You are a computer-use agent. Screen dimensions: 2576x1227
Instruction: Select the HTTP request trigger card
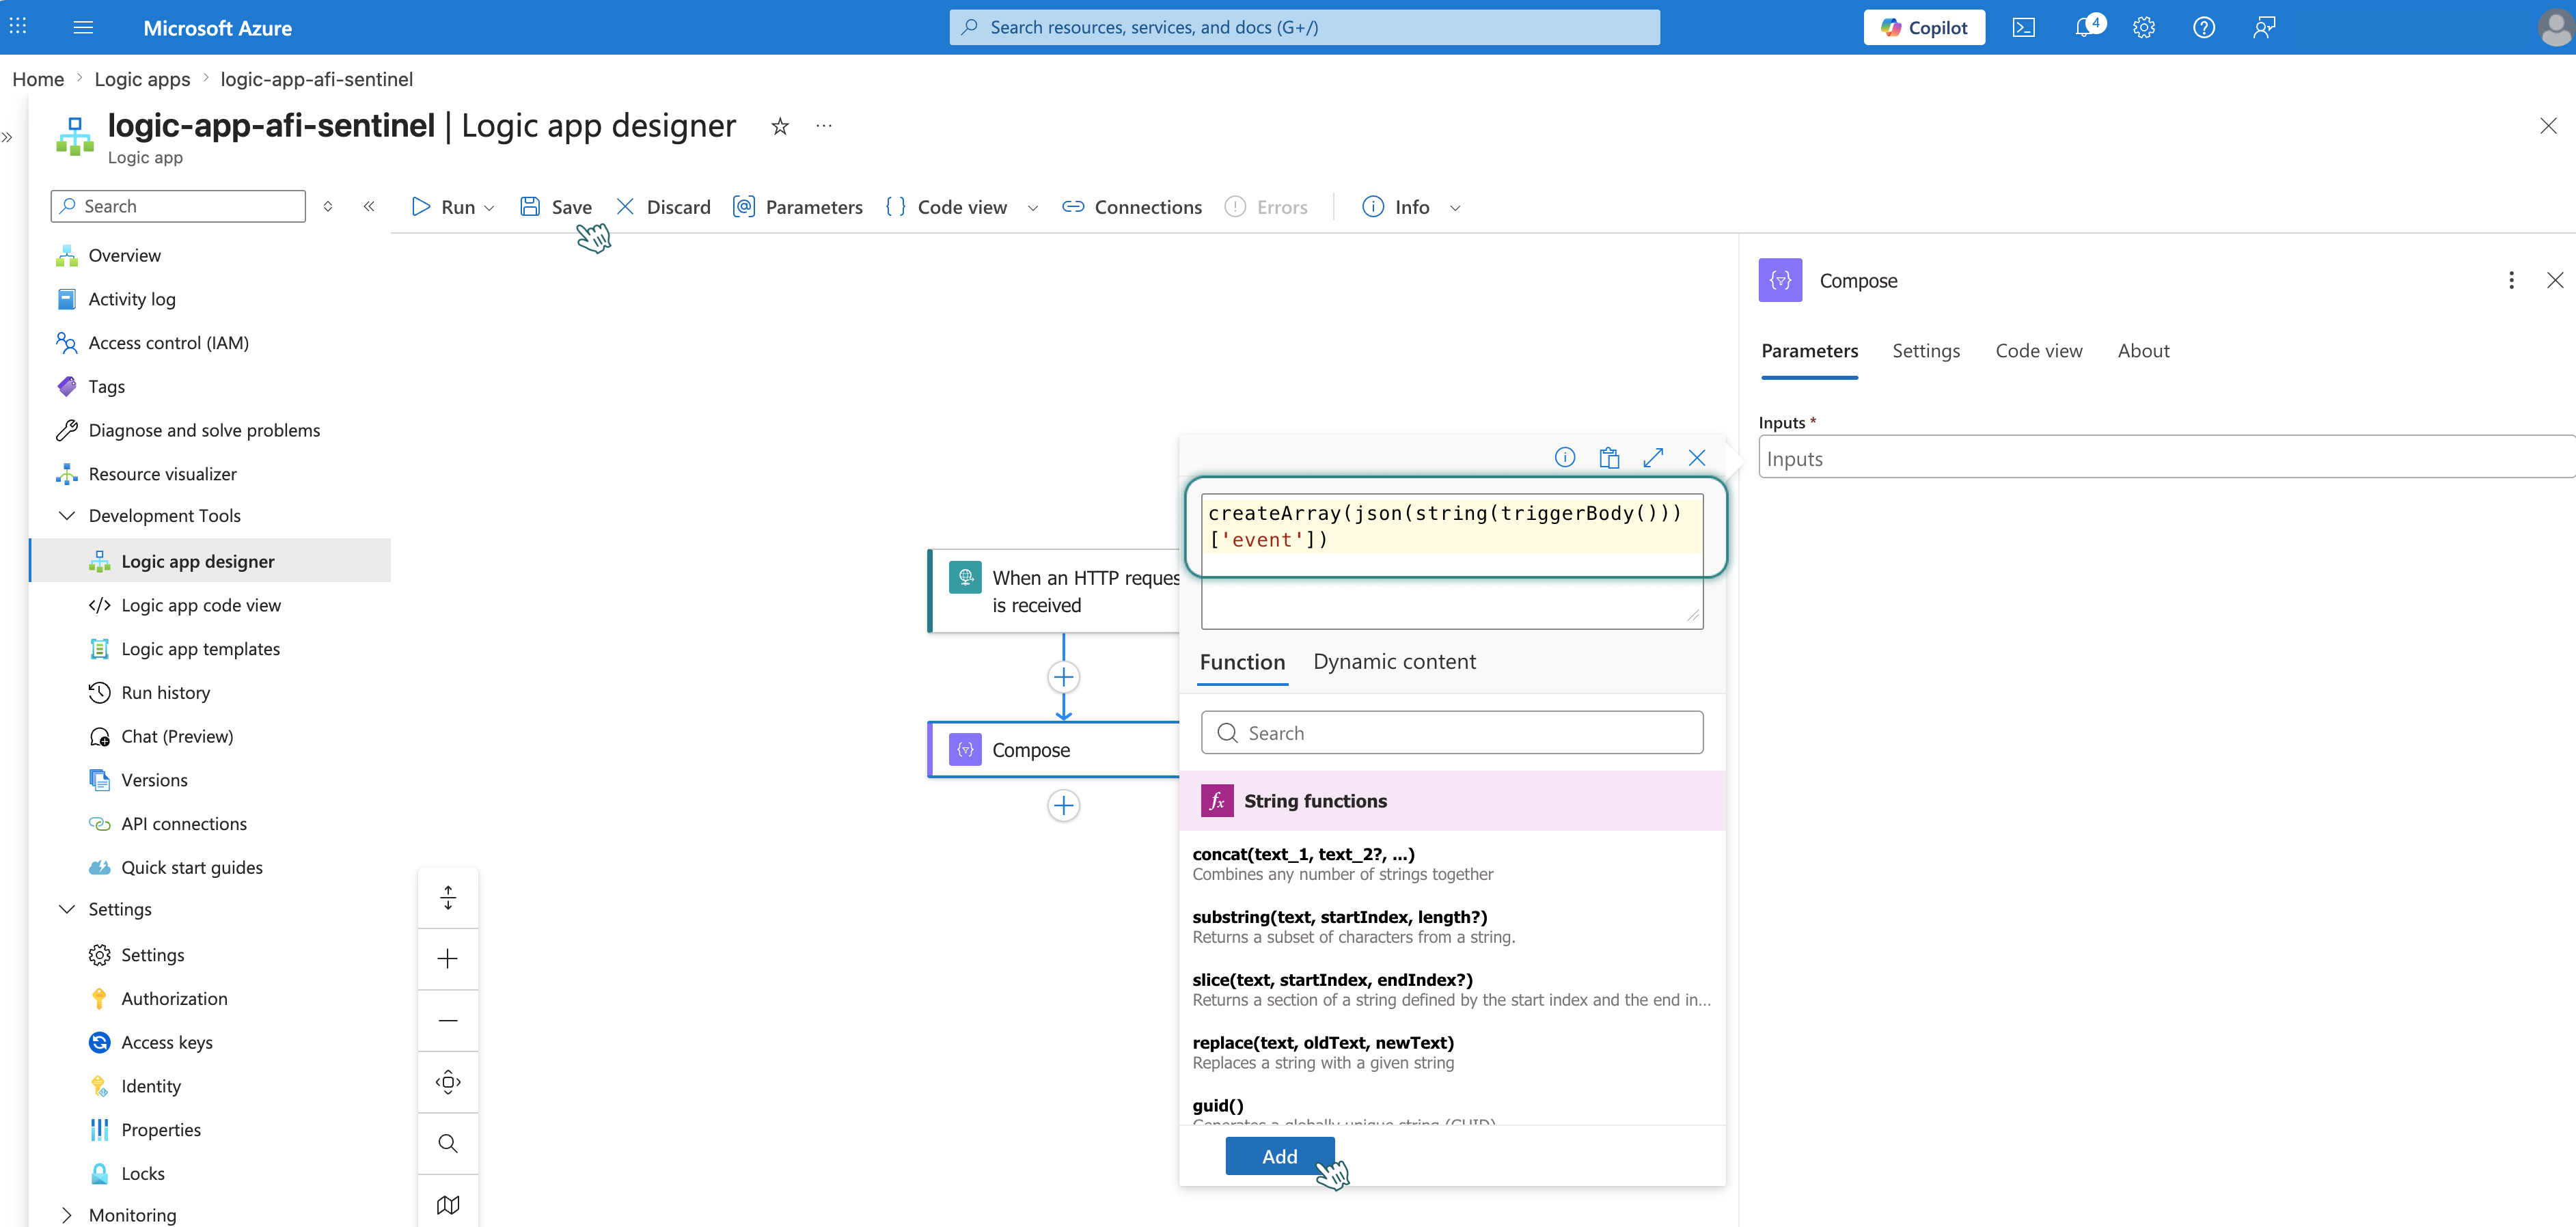[x=1054, y=591]
